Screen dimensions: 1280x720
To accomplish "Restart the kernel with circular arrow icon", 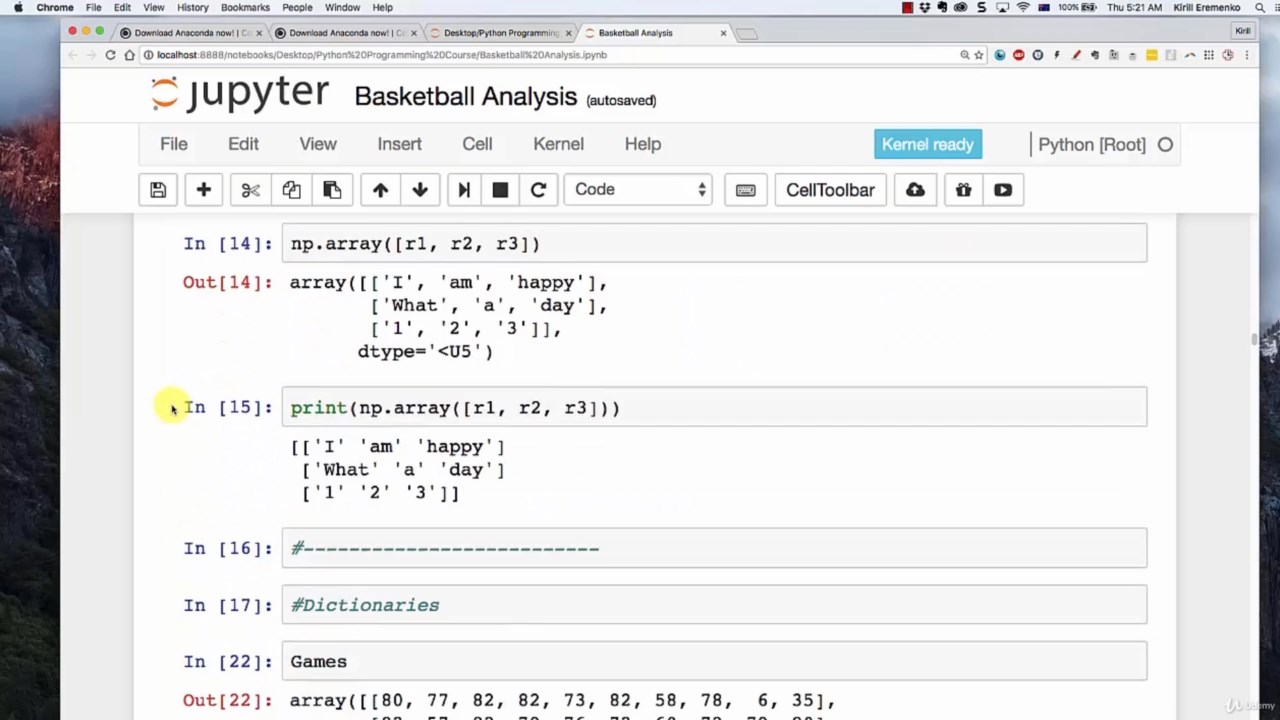I will pyautogui.click(x=538, y=190).
